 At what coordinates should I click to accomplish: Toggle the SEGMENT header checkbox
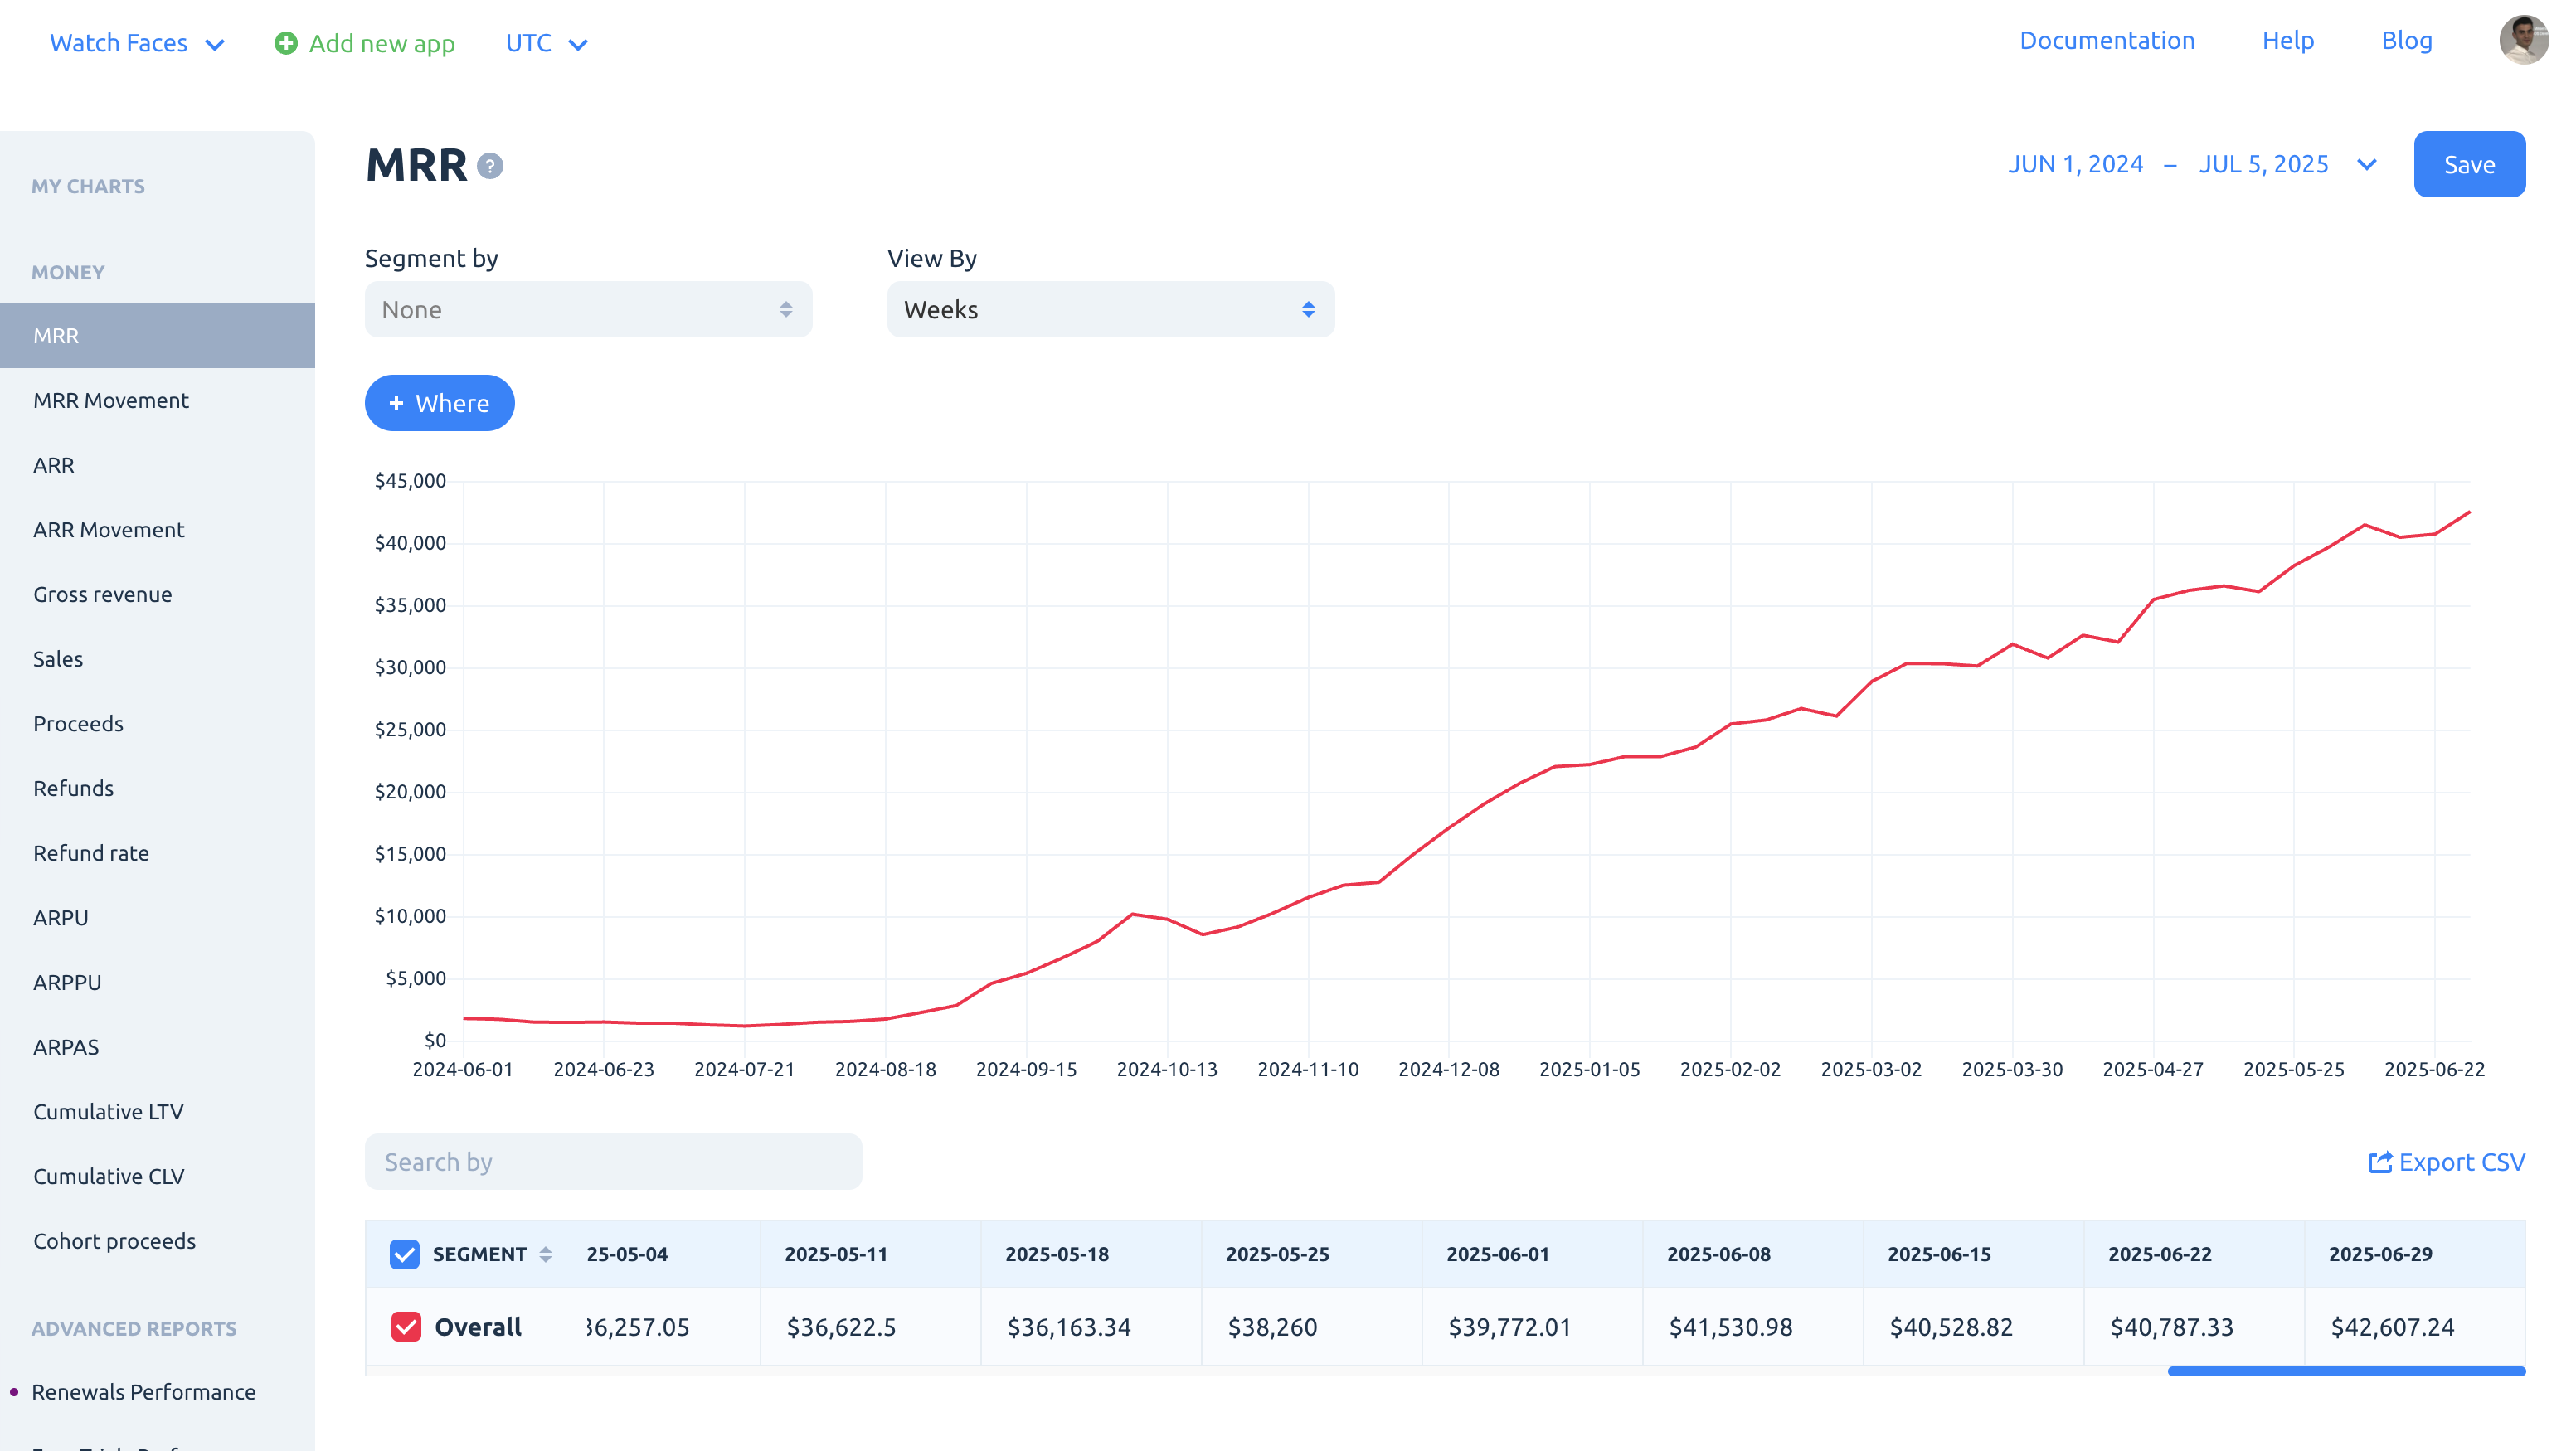[404, 1254]
